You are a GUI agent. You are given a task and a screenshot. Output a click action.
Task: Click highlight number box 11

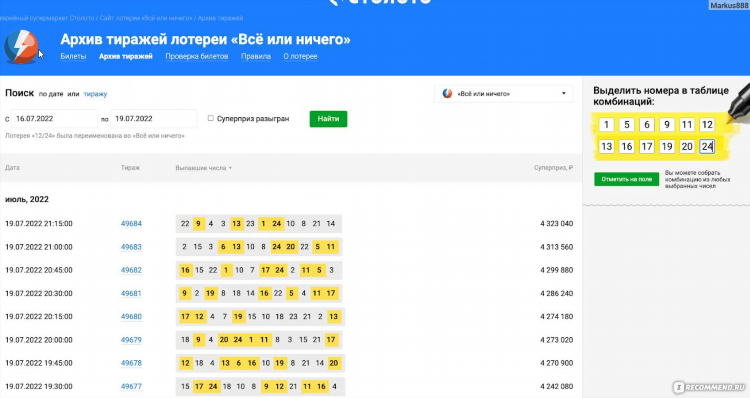click(x=687, y=125)
